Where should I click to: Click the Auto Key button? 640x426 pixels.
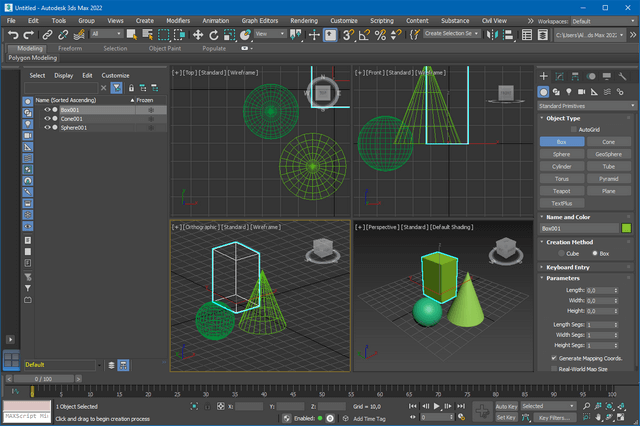(x=506, y=406)
